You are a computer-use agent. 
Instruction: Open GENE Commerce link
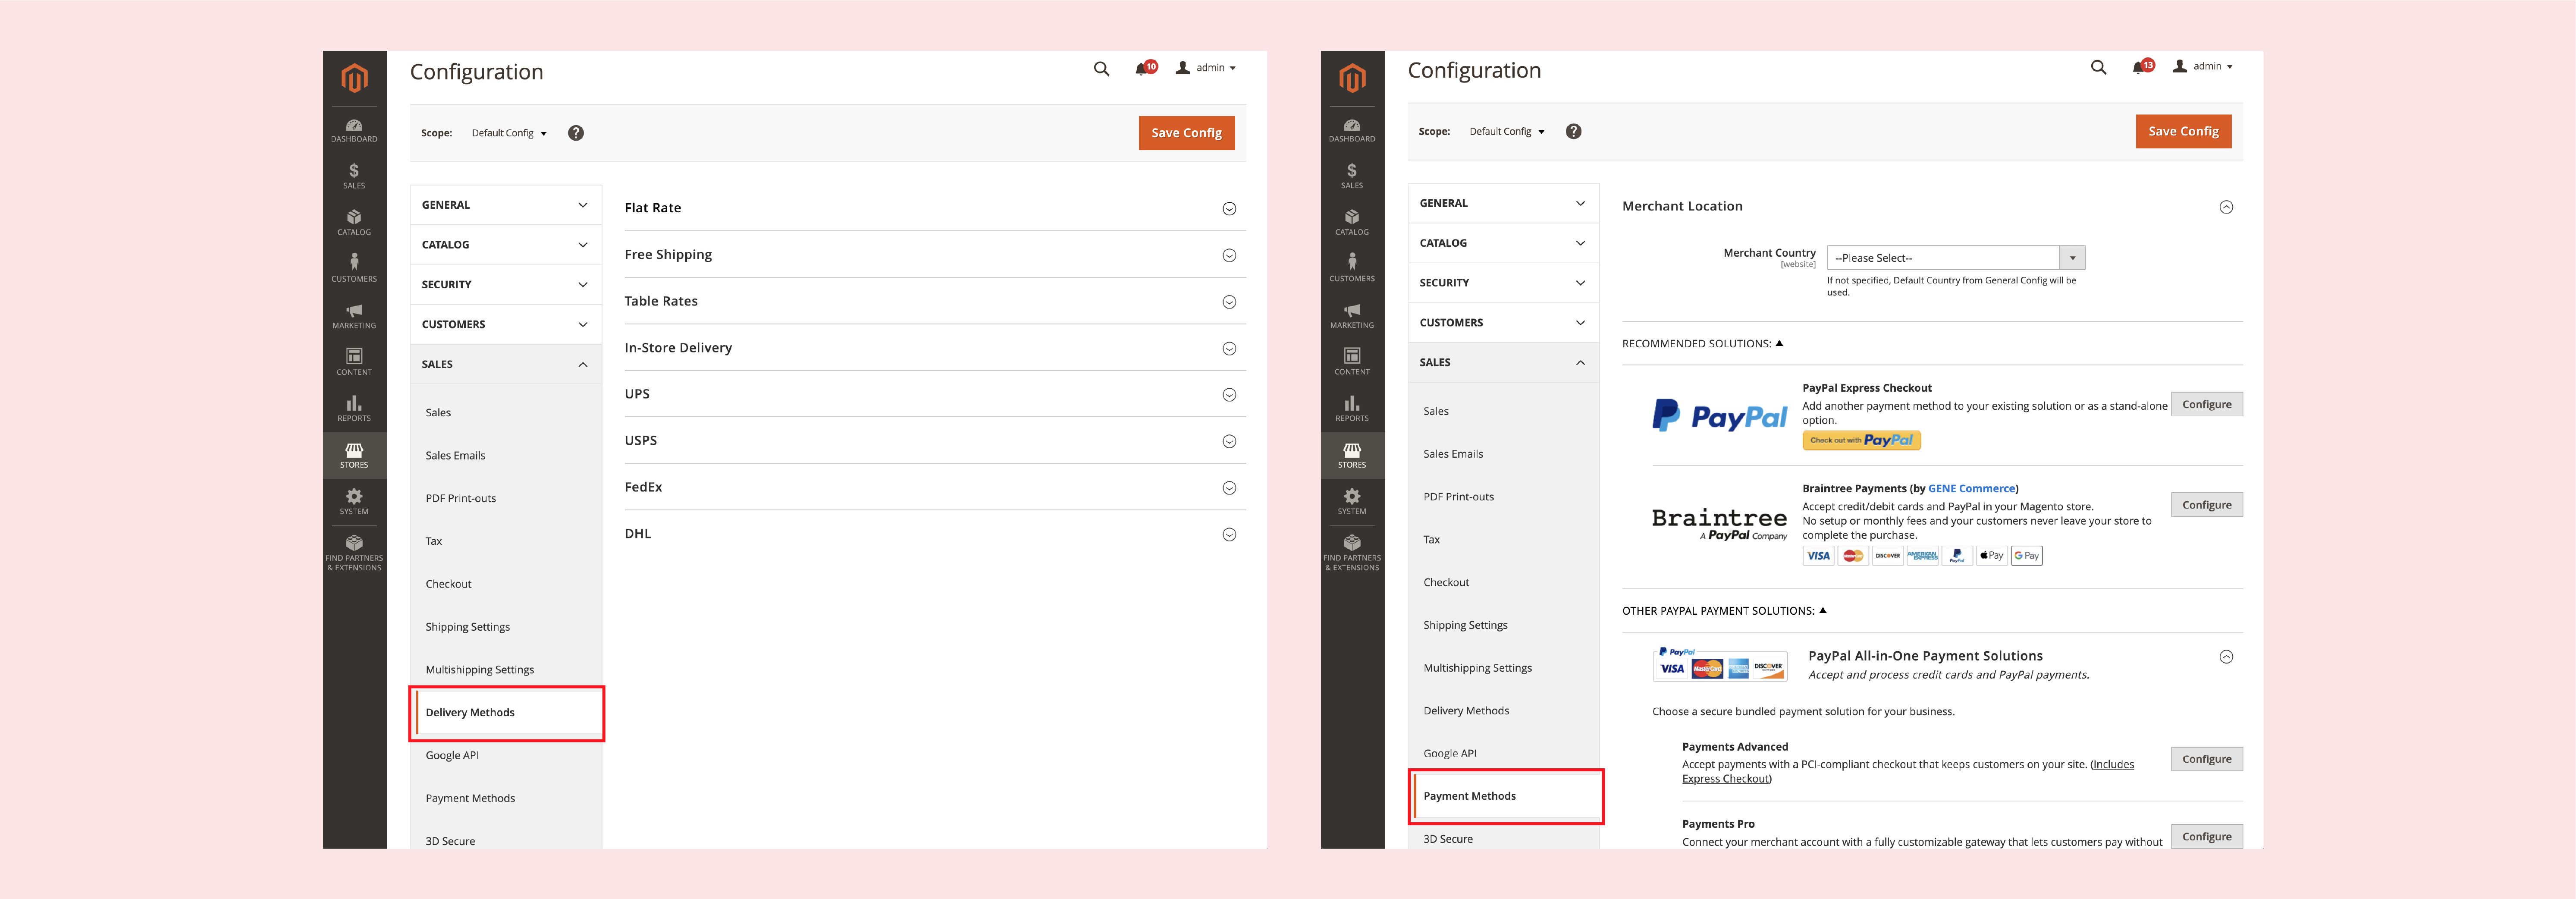click(x=1971, y=489)
